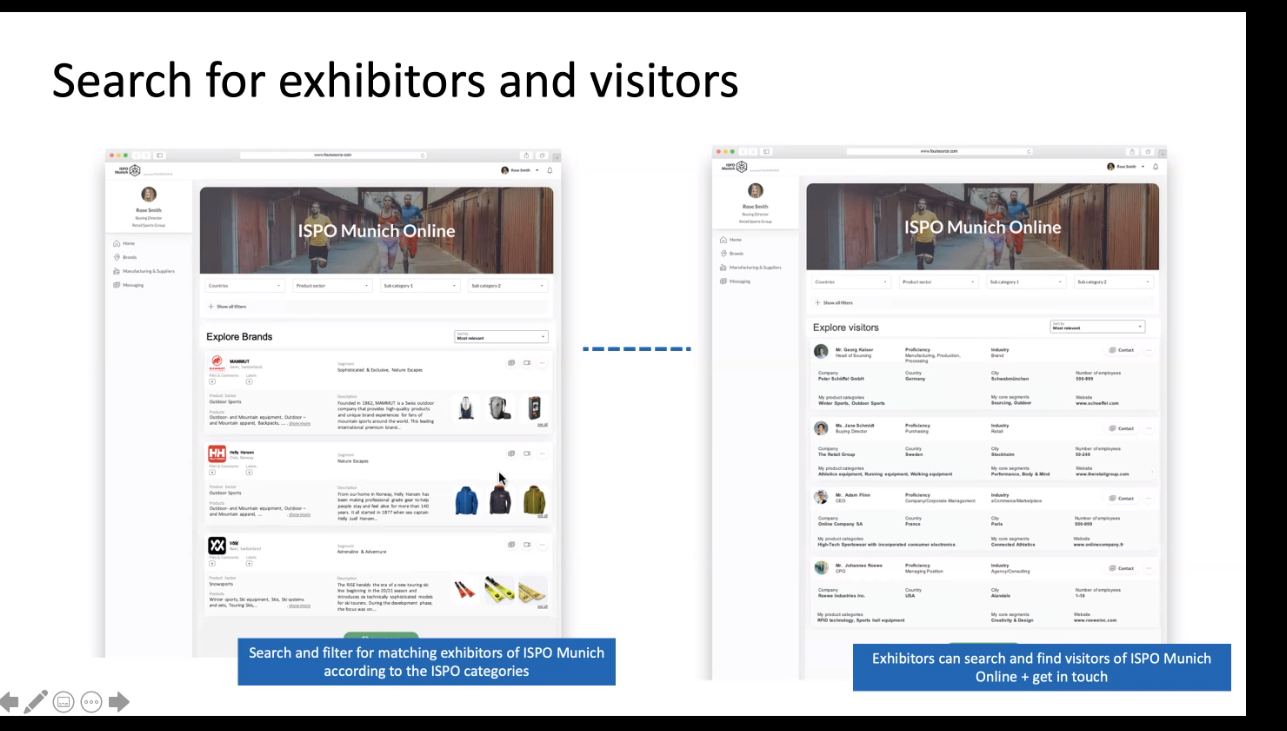This screenshot has width=1287, height=731.
Task: Open Countries filter in Explore visitors window
Action: click(851, 282)
